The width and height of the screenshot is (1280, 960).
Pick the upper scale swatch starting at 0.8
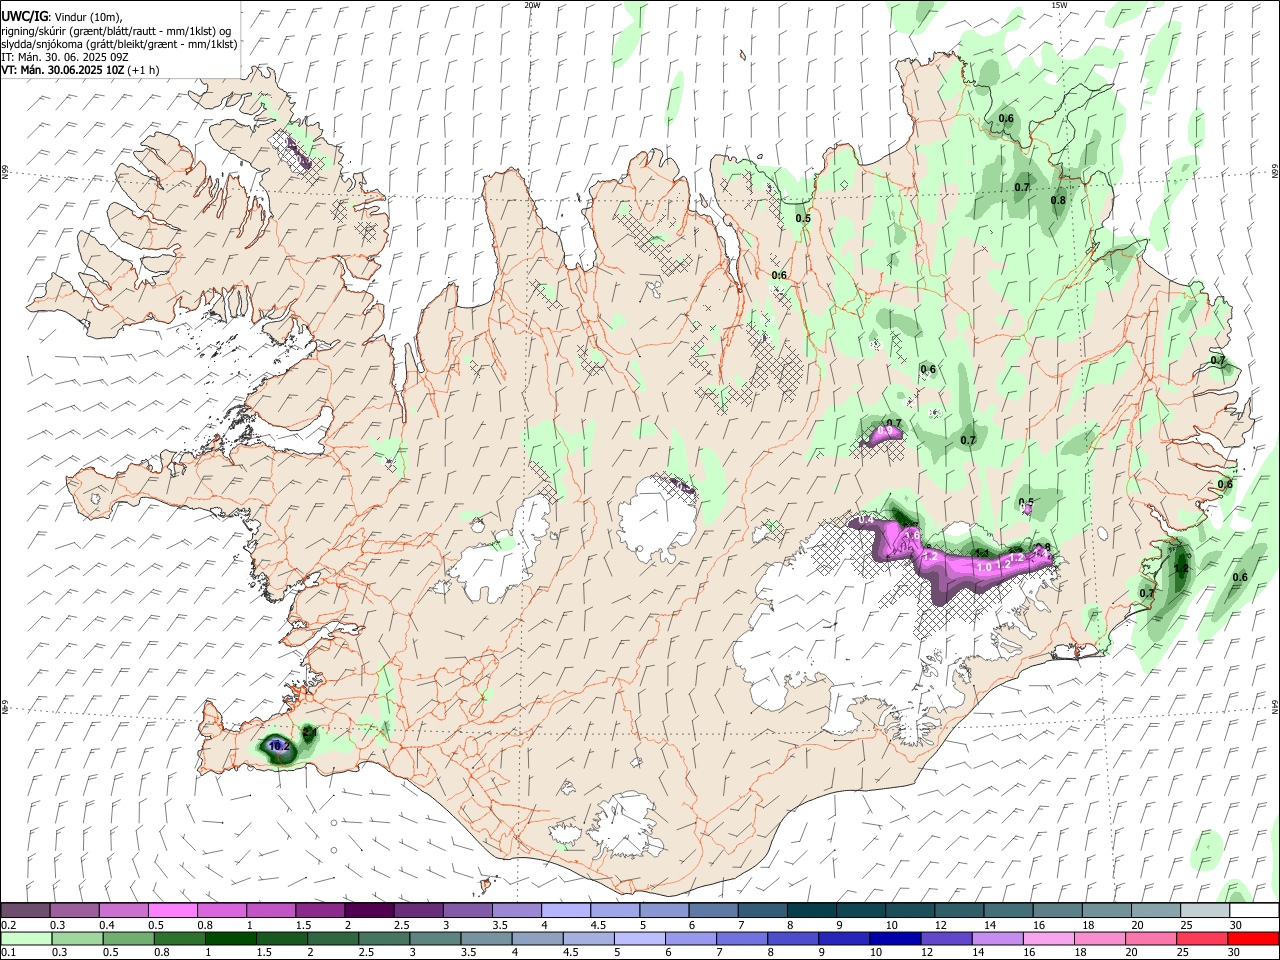tap(222, 911)
